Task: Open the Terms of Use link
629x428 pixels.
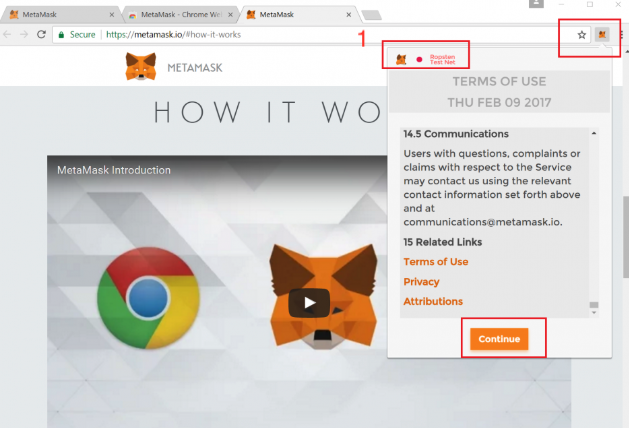Action: tap(436, 262)
